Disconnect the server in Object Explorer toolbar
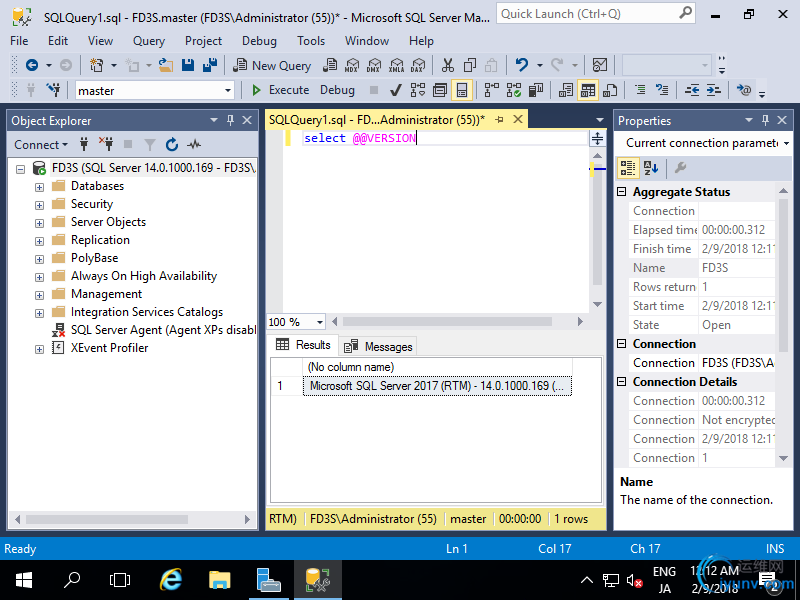The width and height of the screenshot is (800, 600). click(x=106, y=144)
